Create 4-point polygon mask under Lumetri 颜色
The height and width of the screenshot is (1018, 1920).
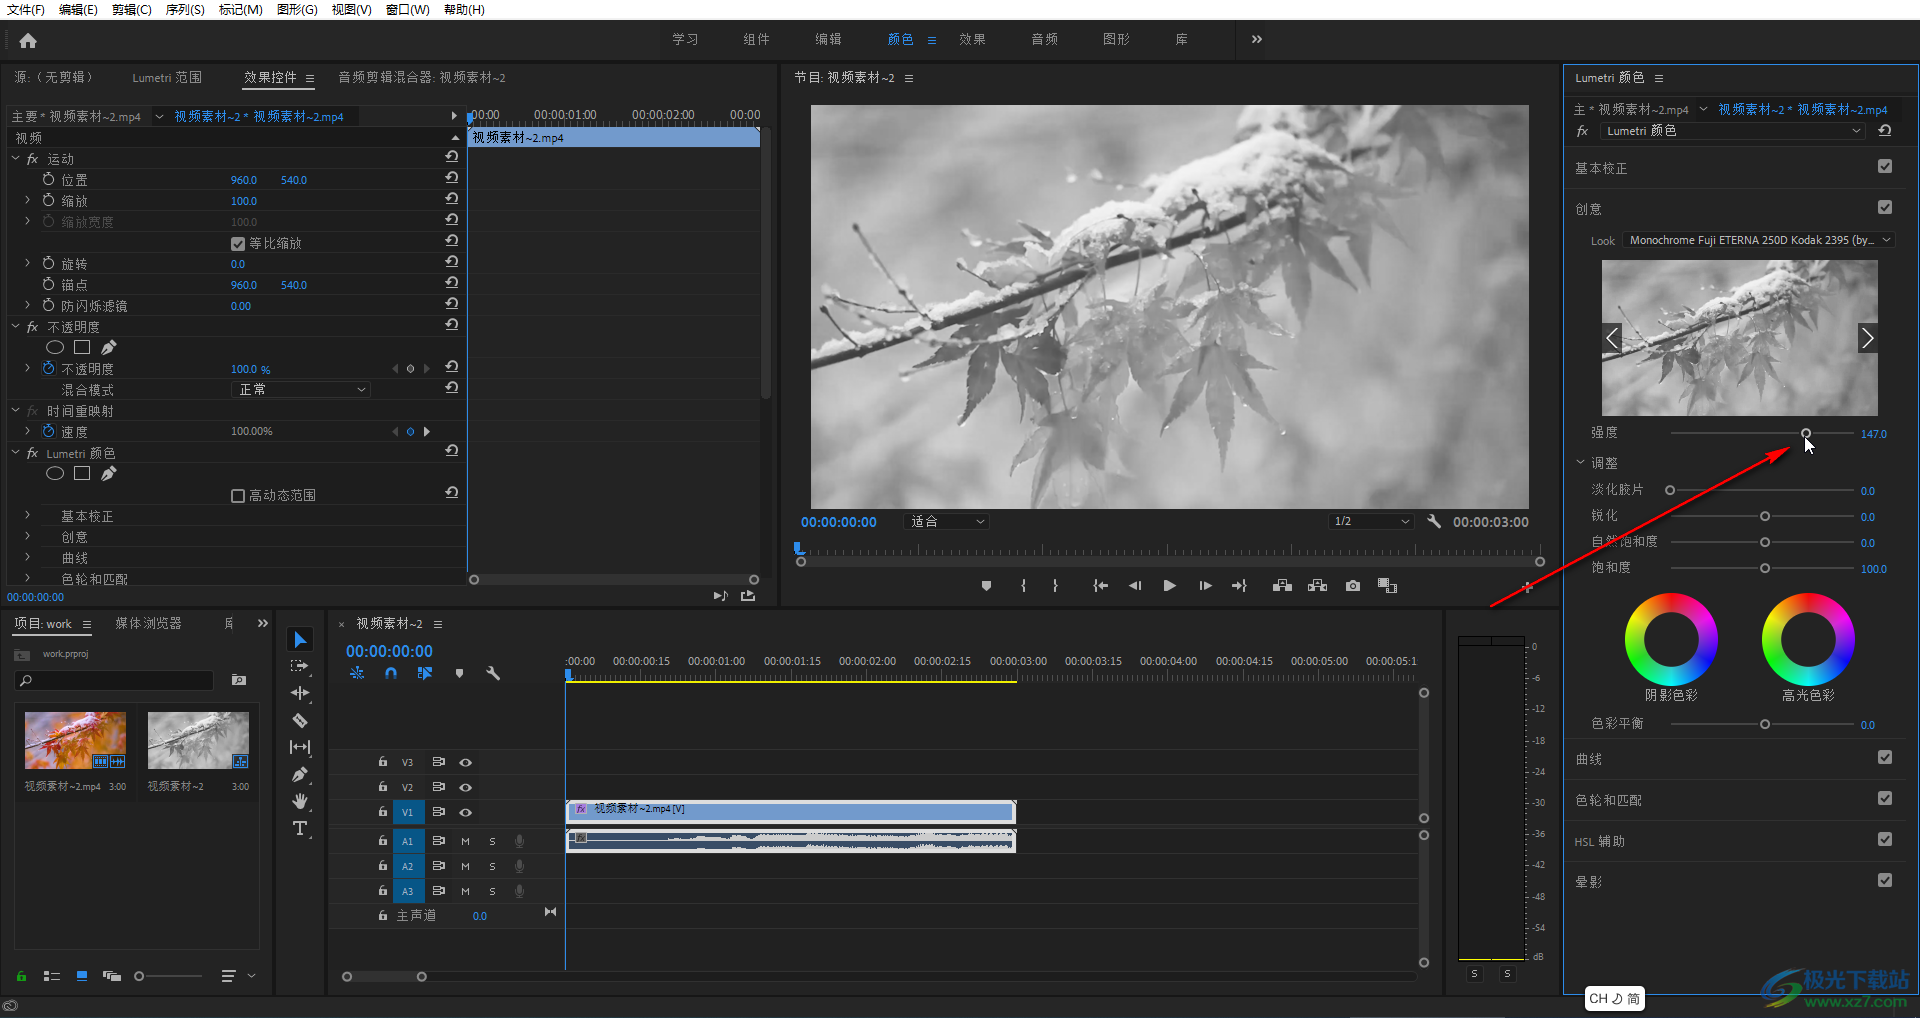coord(82,473)
